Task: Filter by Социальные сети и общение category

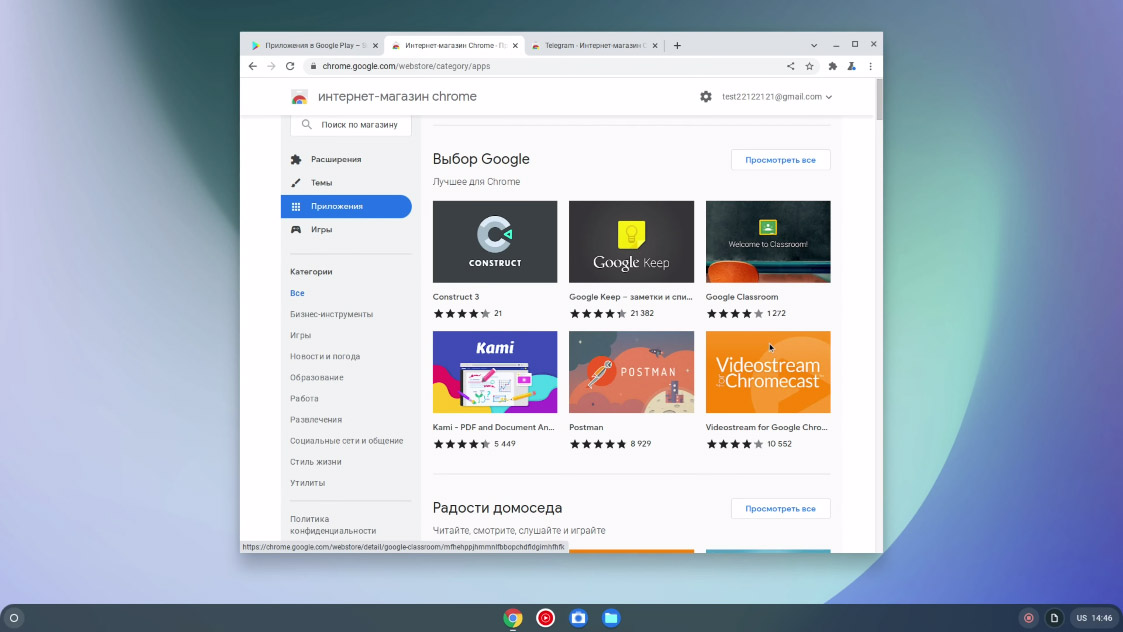Action: coord(347,441)
